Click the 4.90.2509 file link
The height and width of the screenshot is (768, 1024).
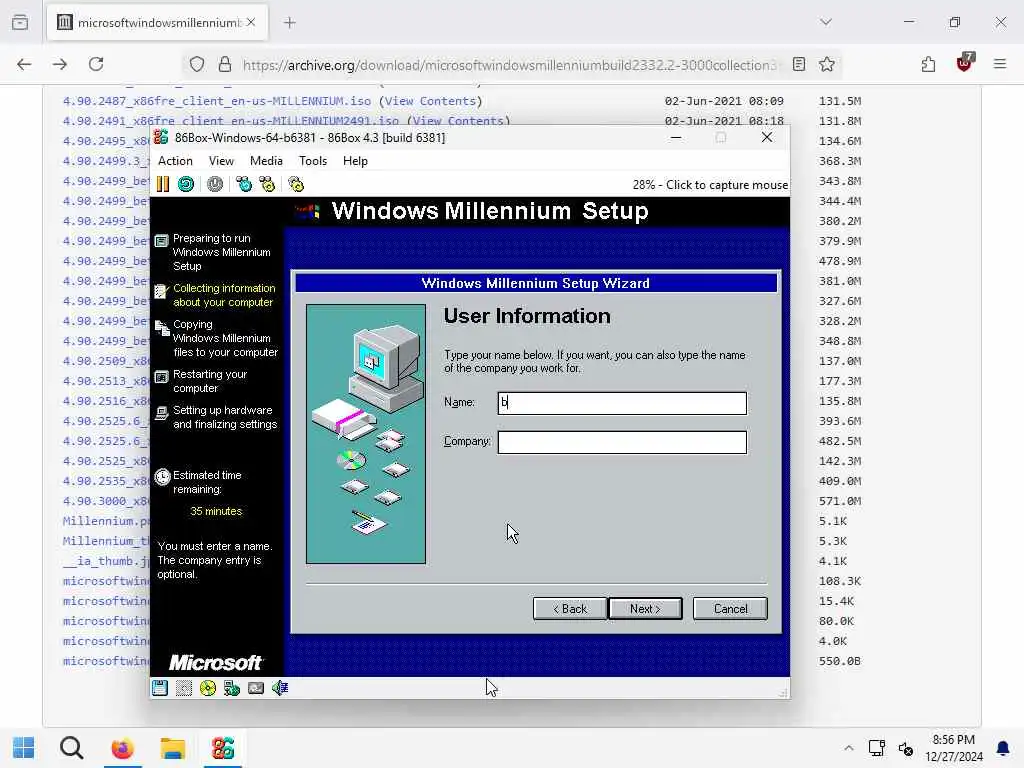coord(106,361)
